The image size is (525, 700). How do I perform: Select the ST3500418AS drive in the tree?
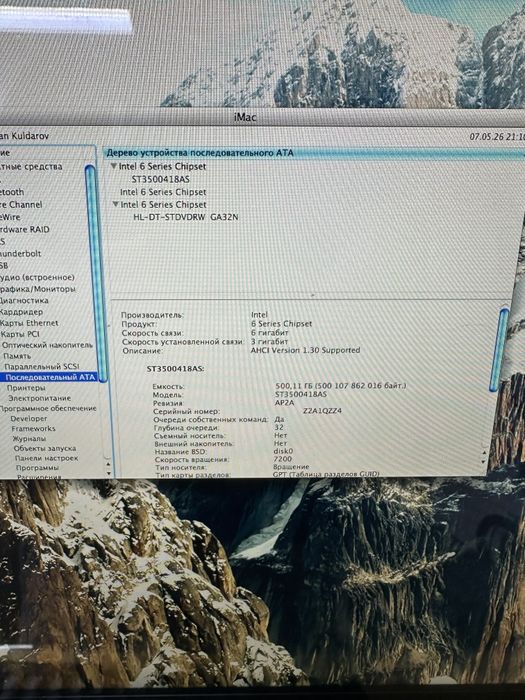(x=161, y=179)
